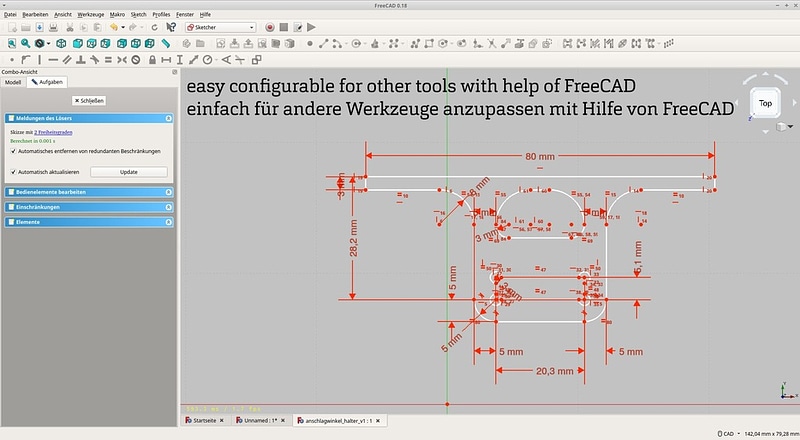Select the trim edge tool
The image size is (800, 440).
pos(491,43)
